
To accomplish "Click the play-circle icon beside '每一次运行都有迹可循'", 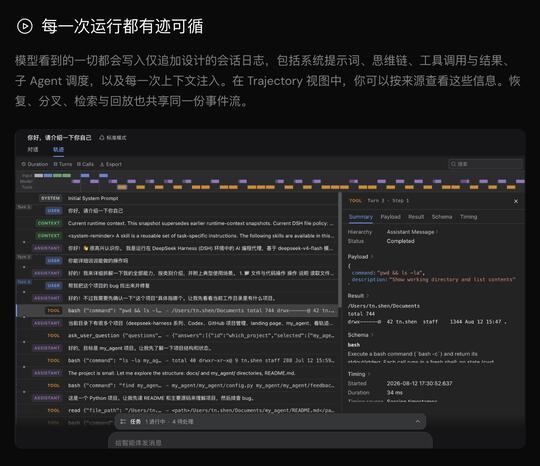I will coord(25,26).
